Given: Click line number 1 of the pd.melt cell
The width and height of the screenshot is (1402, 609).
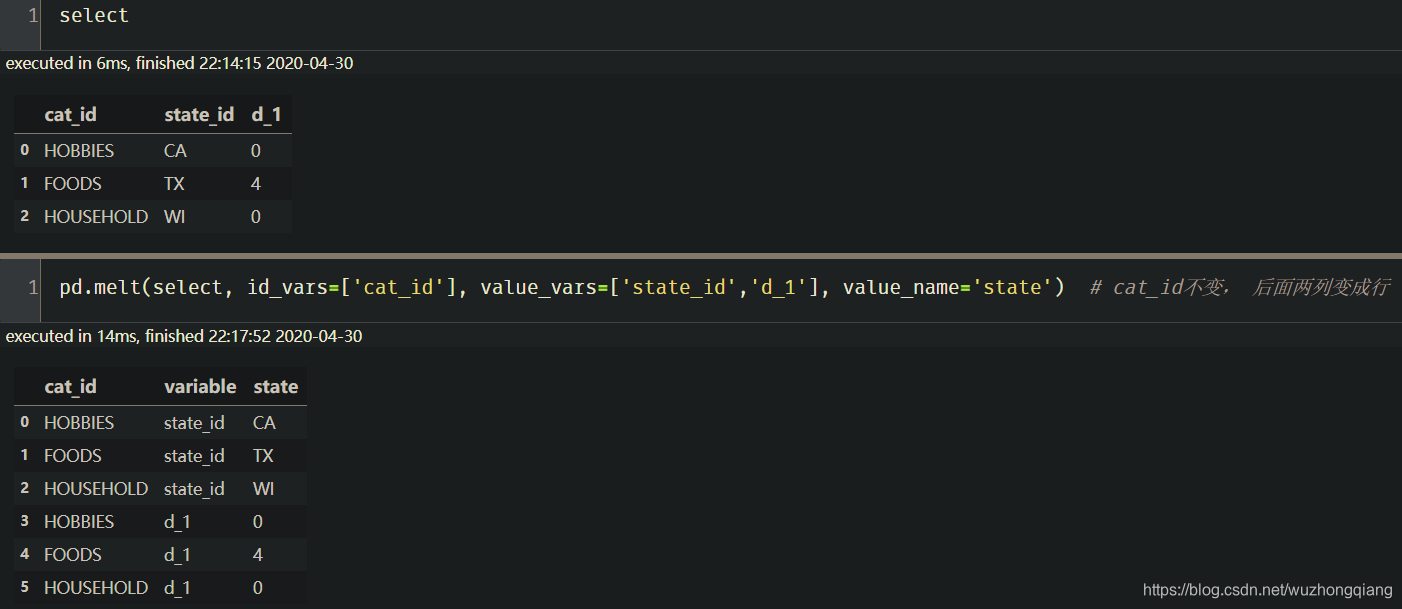Looking at the screenshot, I should [32, 287].
